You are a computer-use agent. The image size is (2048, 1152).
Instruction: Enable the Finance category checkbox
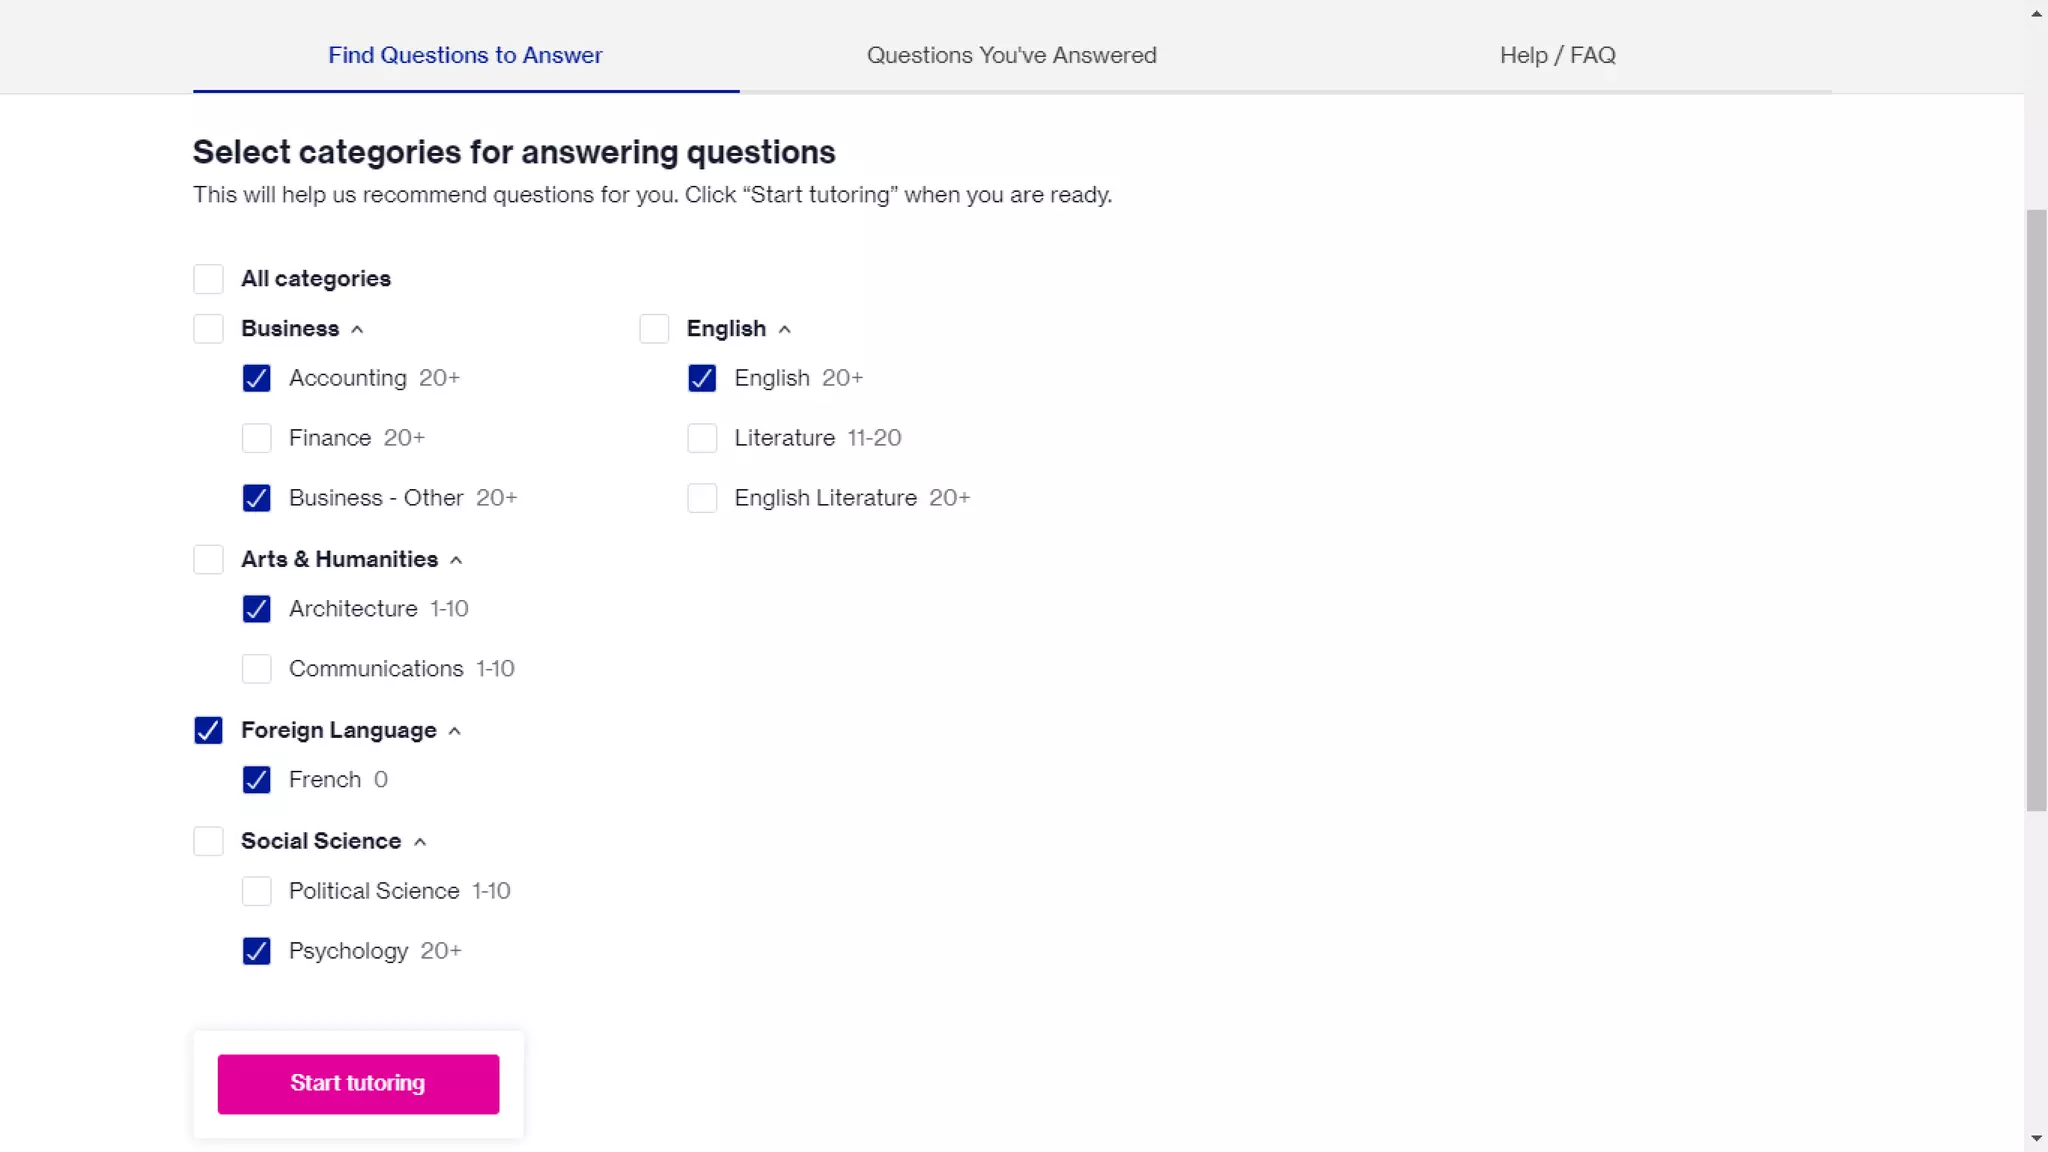(256, 438)
